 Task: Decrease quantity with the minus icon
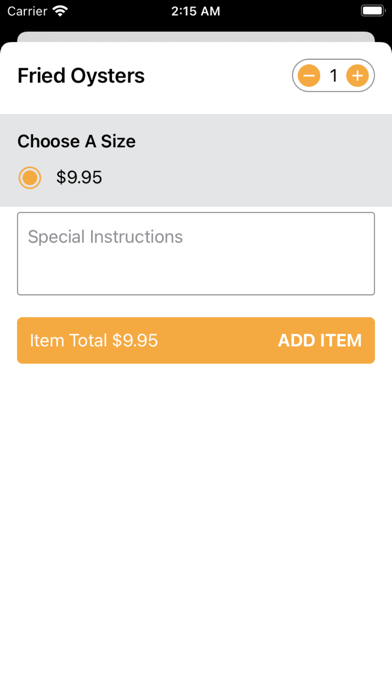click(x=309, y=76)
